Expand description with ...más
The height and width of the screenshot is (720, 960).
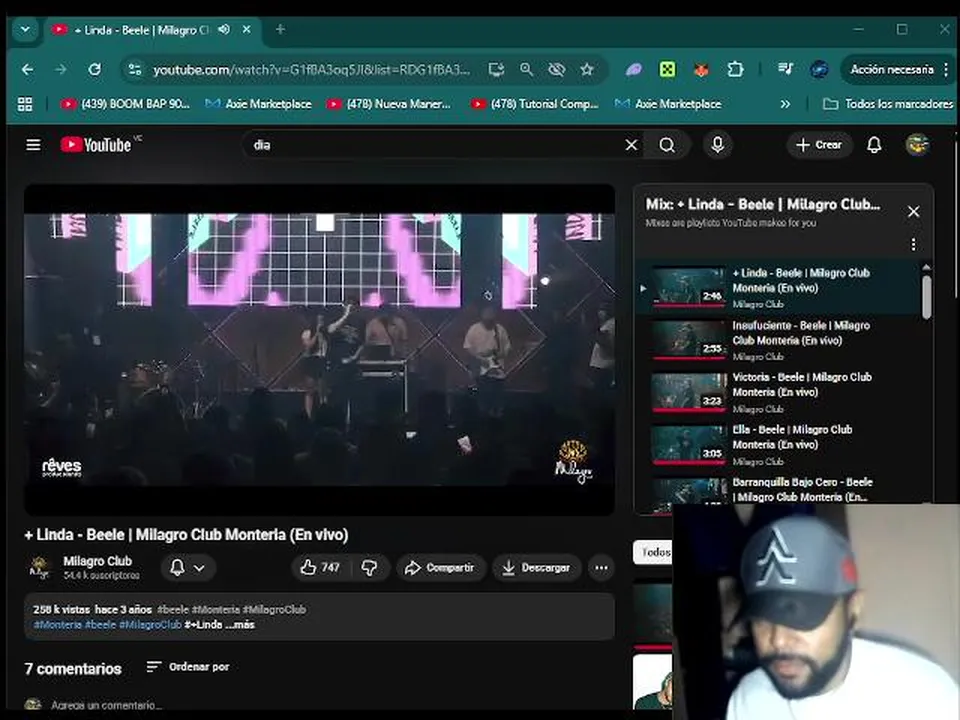click(239, 624)
